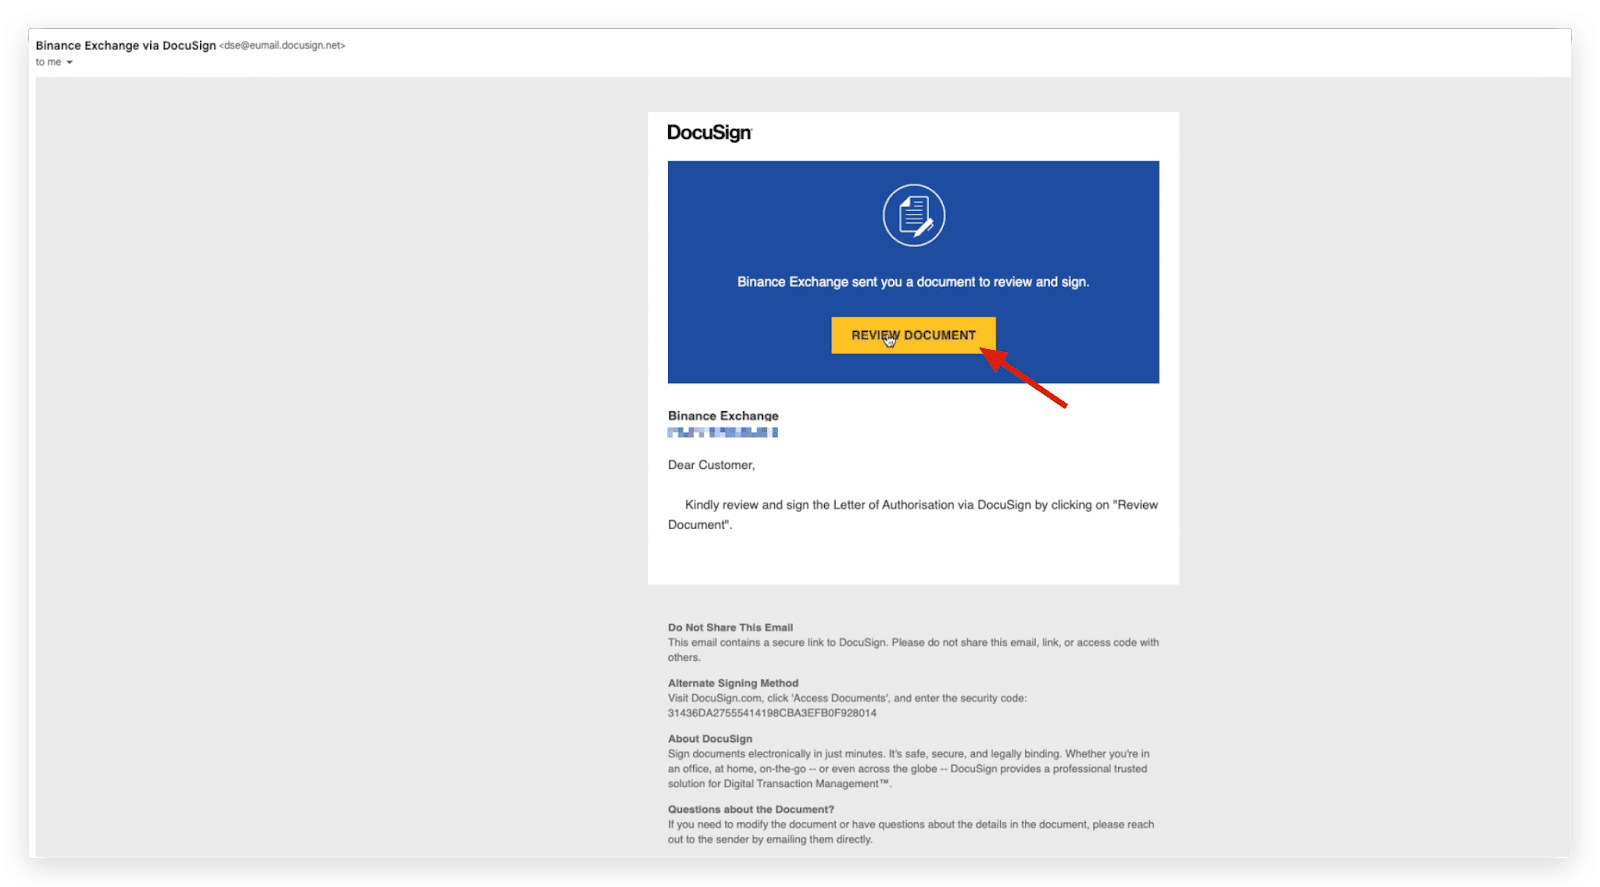Expand the "to me" recipient details arrow
The width and height of the screenshot is (1600, 887).
pos(70,63)
